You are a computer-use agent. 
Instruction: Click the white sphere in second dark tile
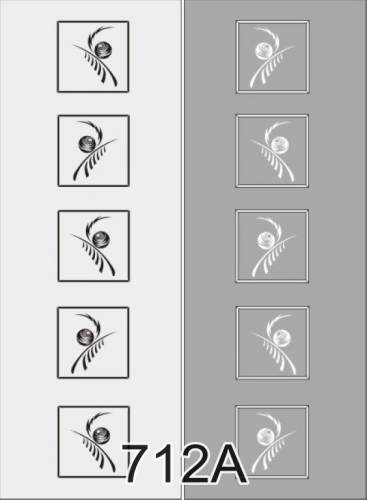(x=279, y=146)
